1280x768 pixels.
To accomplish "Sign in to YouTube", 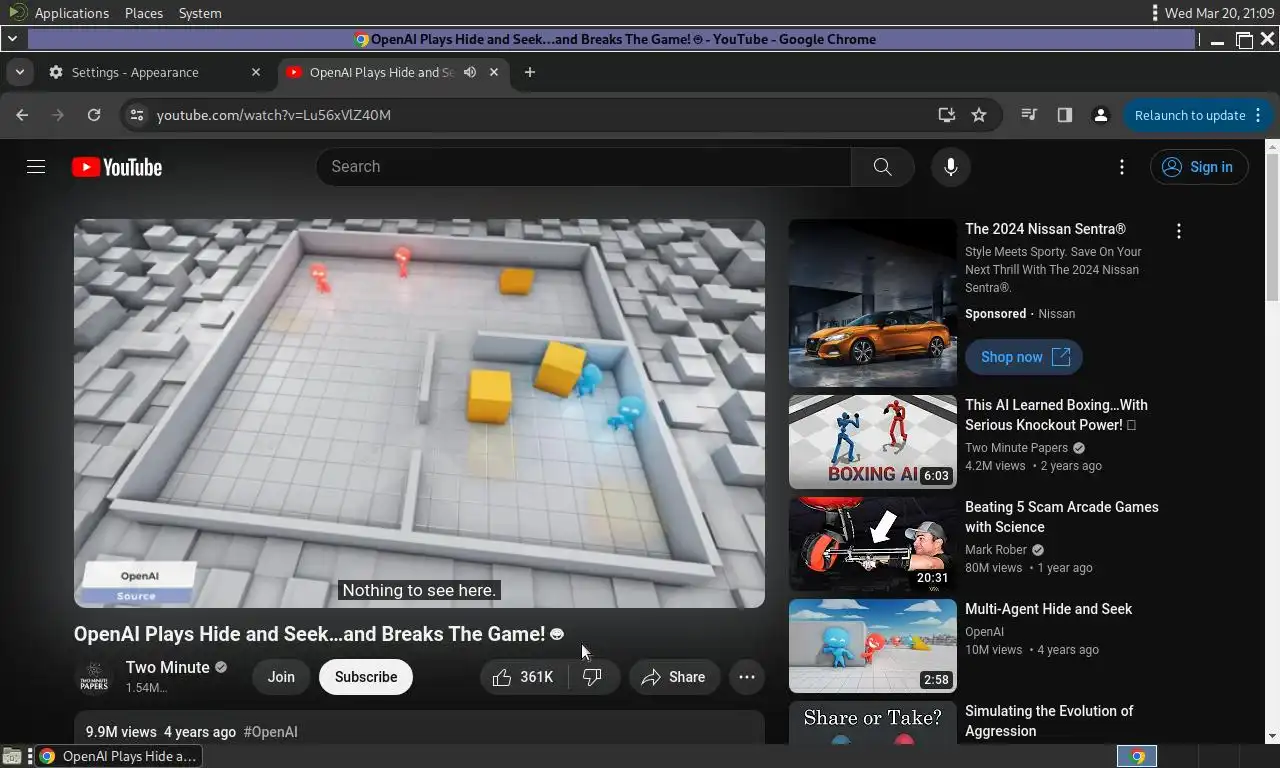I will [x=1199, y=167].
